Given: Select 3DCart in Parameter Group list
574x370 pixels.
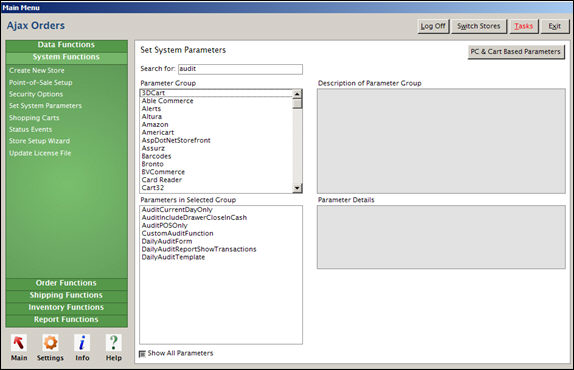Looking at the screenshot, I should 216,93.
